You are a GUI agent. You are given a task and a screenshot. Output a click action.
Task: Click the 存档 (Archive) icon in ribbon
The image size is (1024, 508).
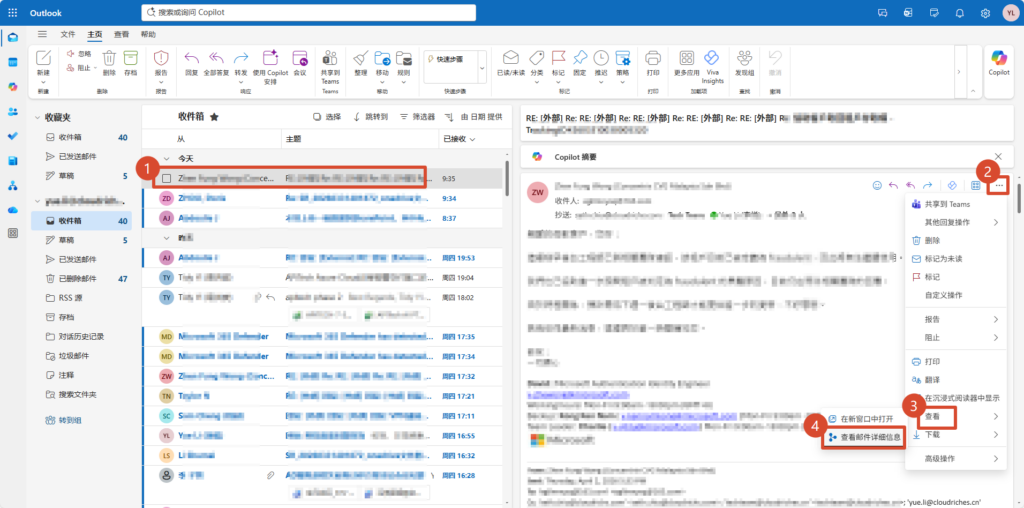(131, 58)
